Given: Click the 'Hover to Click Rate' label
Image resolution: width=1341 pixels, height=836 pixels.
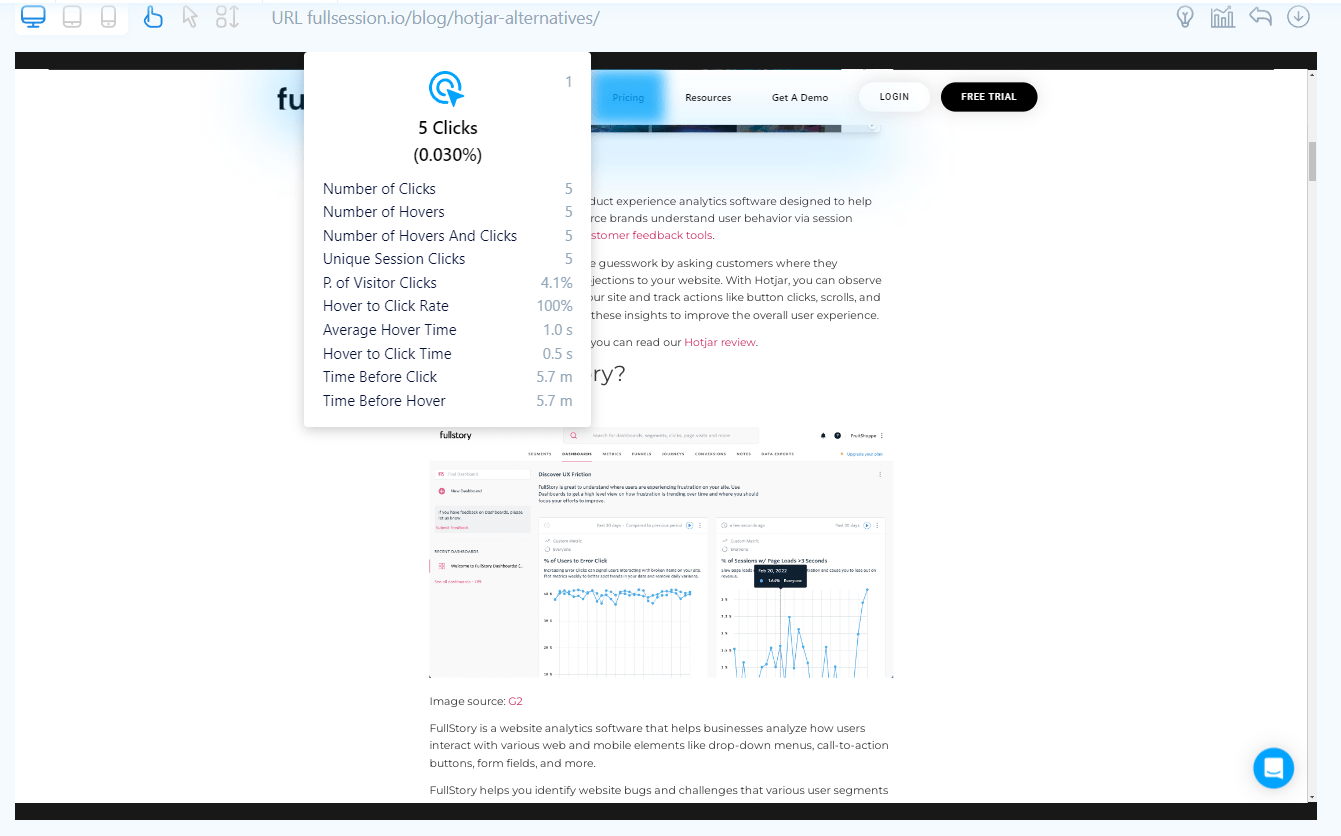Looking at the screenshot, I should coord(385,306).
